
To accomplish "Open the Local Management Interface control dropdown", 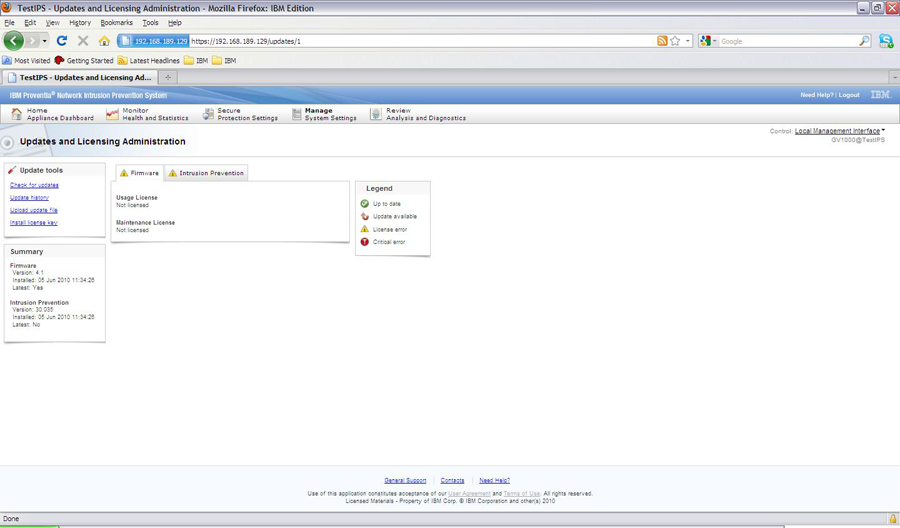I will (x=839, y=131).
